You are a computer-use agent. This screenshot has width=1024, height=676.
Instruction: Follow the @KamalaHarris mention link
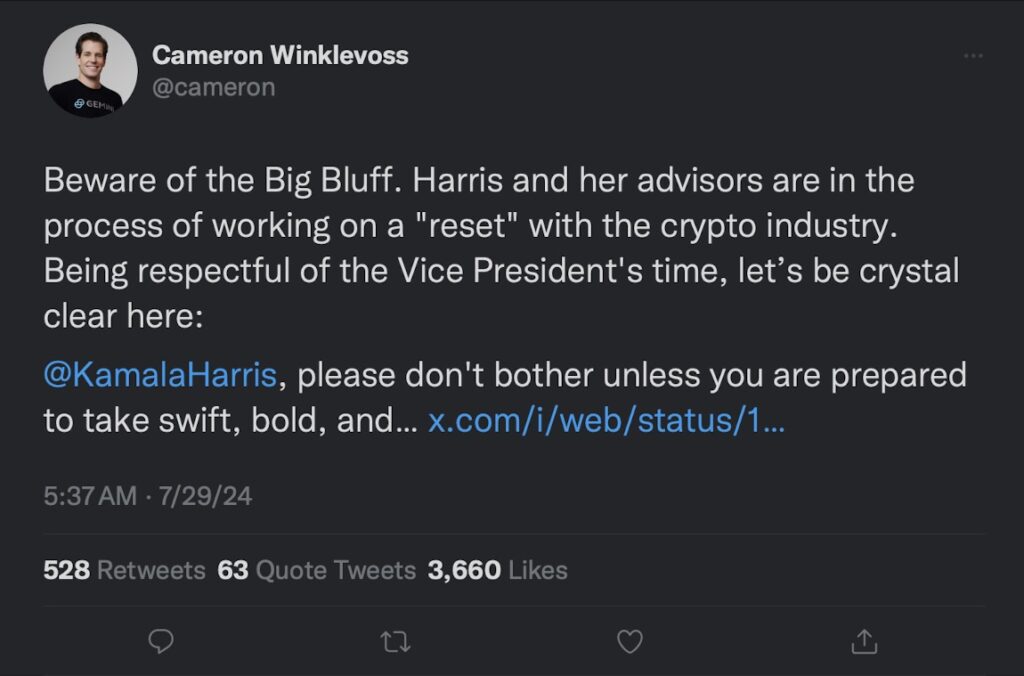[x=160, y=376]
